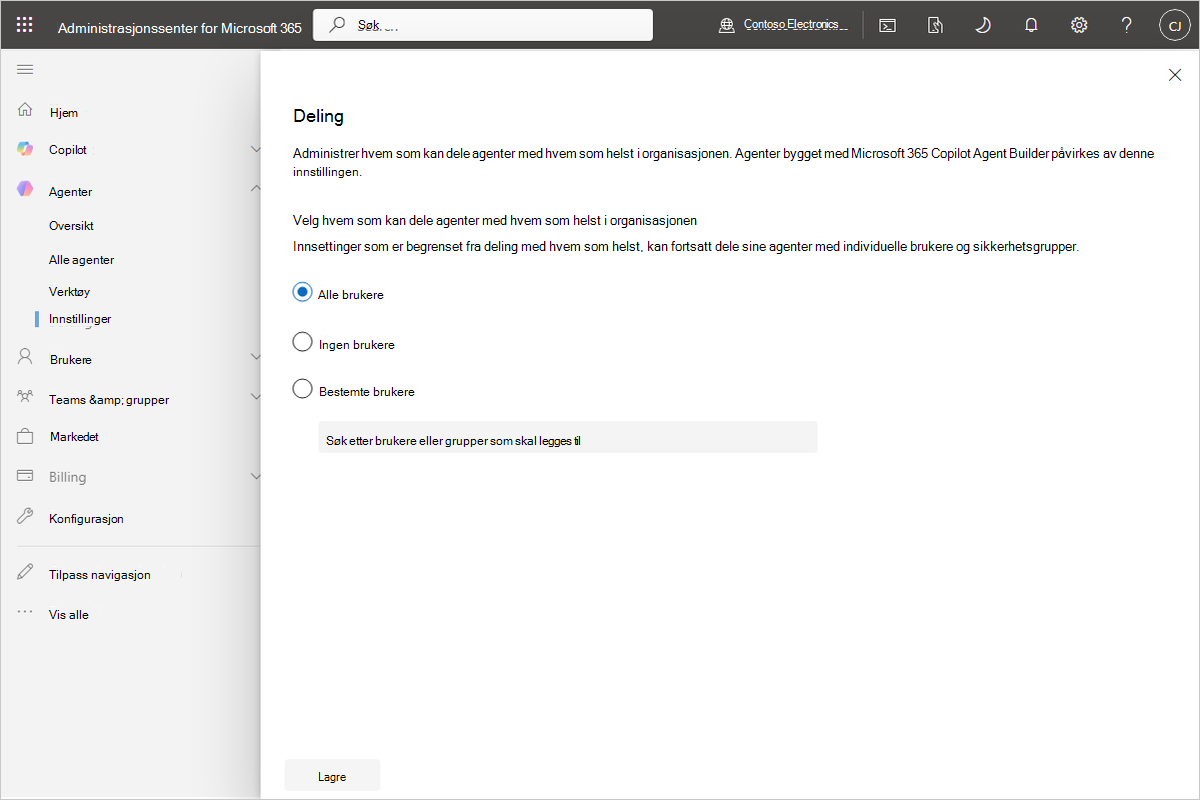Open Oversikt under Agenter
Image resolution: width=1200 pixels, height=800 pixels.
pyautogui.click(x=71, y=226)
